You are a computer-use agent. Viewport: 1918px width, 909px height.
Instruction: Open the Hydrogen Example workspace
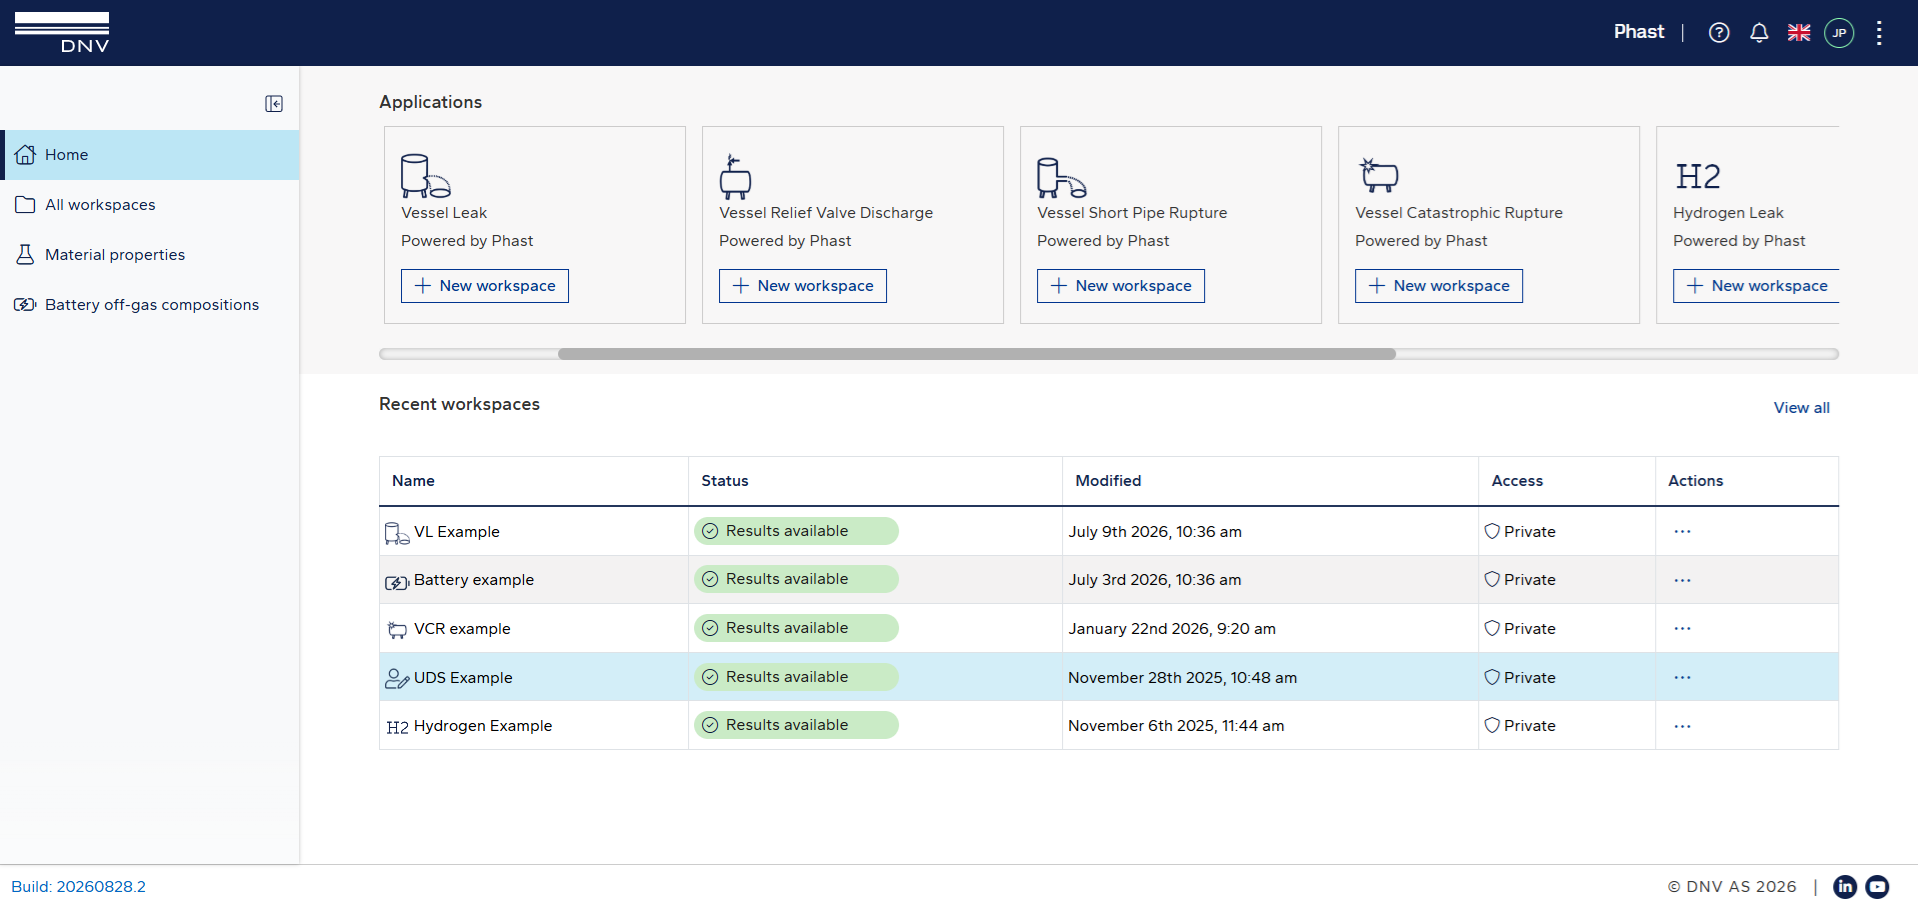[483, 726]
